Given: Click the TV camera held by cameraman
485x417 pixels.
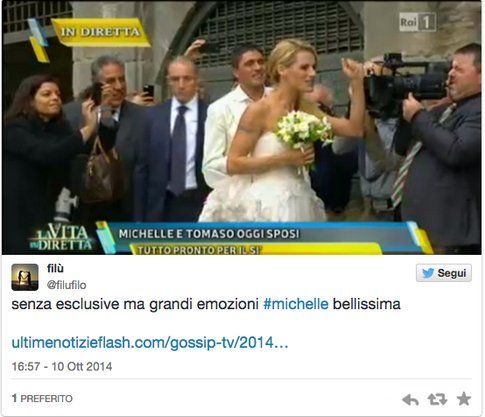Looking at the screenshot, I should (403, 85).
